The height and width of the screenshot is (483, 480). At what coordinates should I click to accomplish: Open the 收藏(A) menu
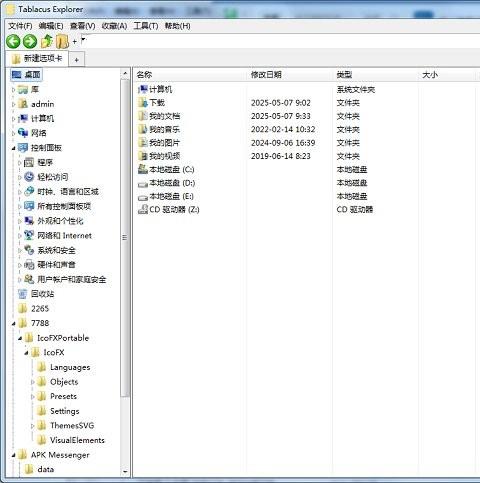pyautogui.click(x=114, y=26)
